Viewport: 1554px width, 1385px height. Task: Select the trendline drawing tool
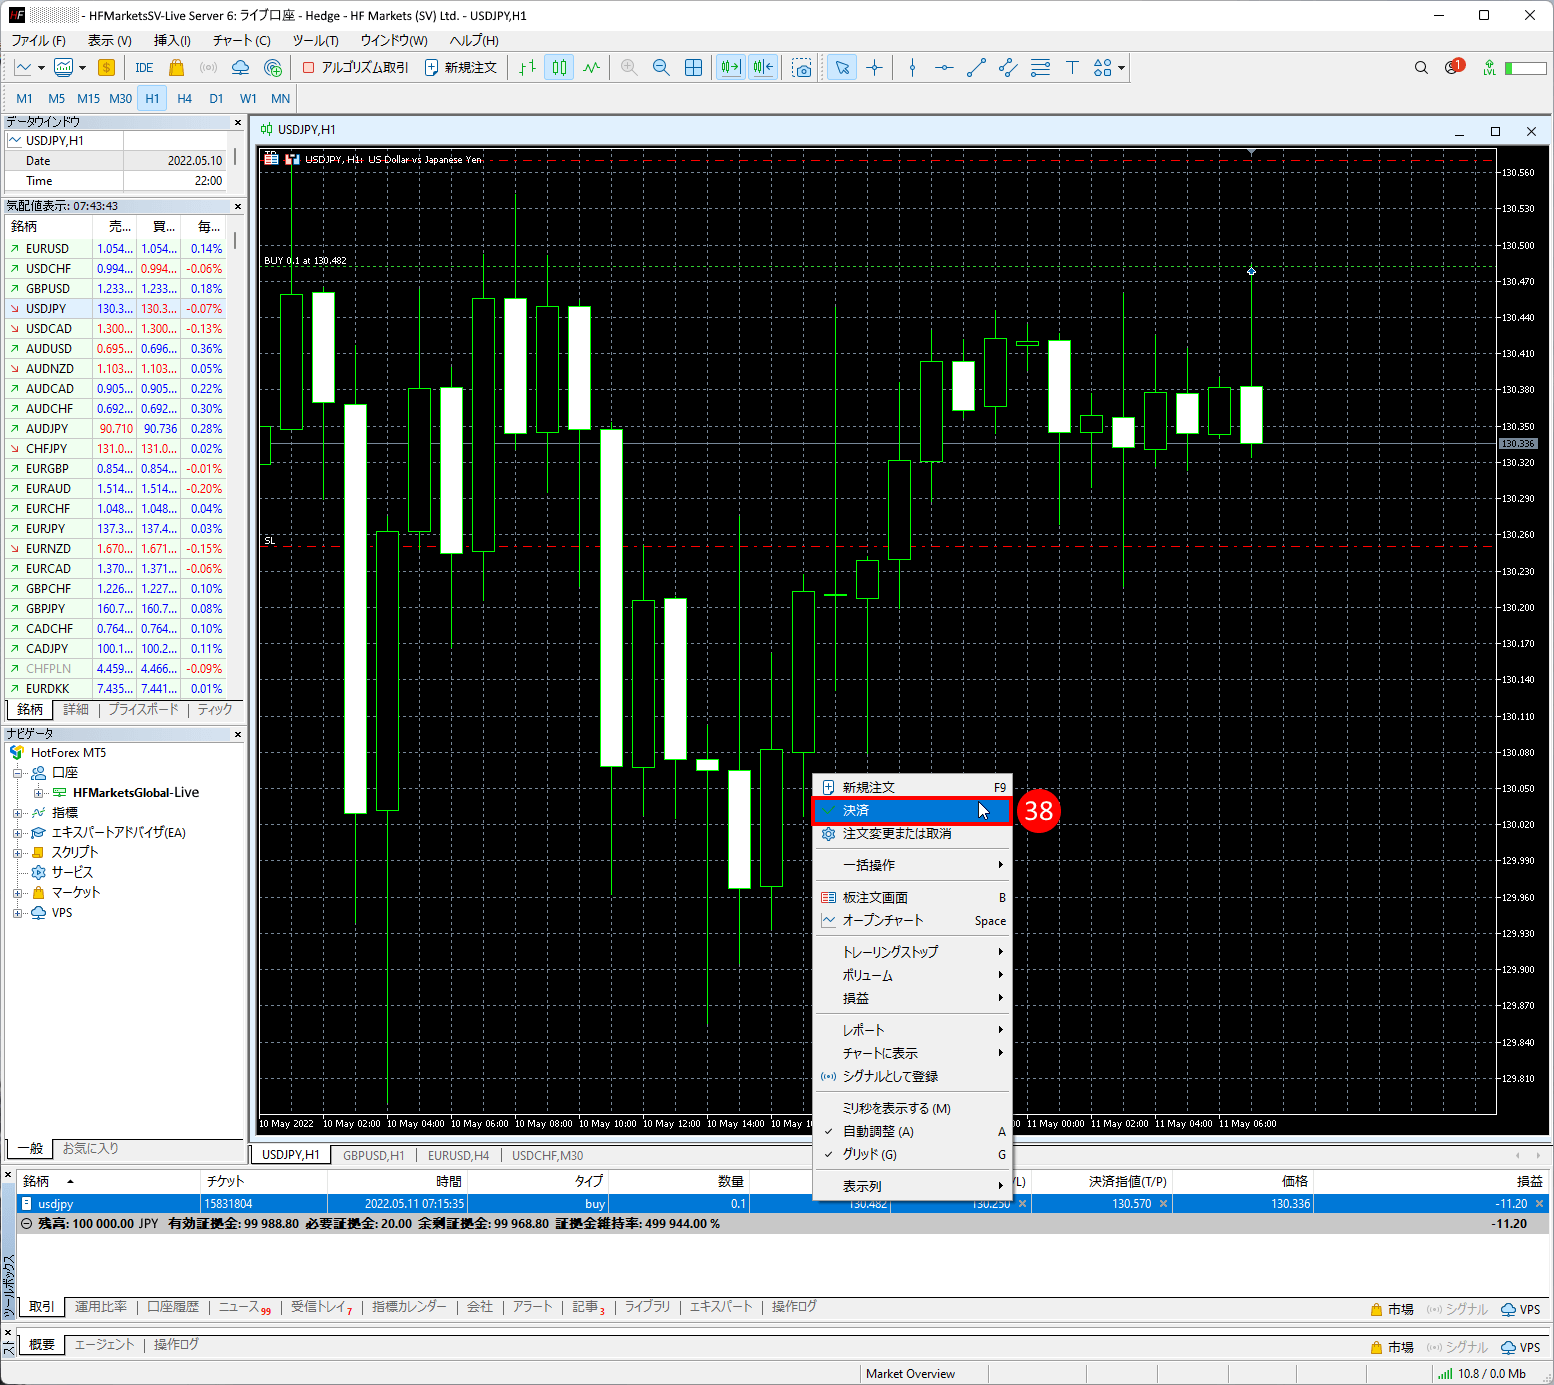point(977,67)
